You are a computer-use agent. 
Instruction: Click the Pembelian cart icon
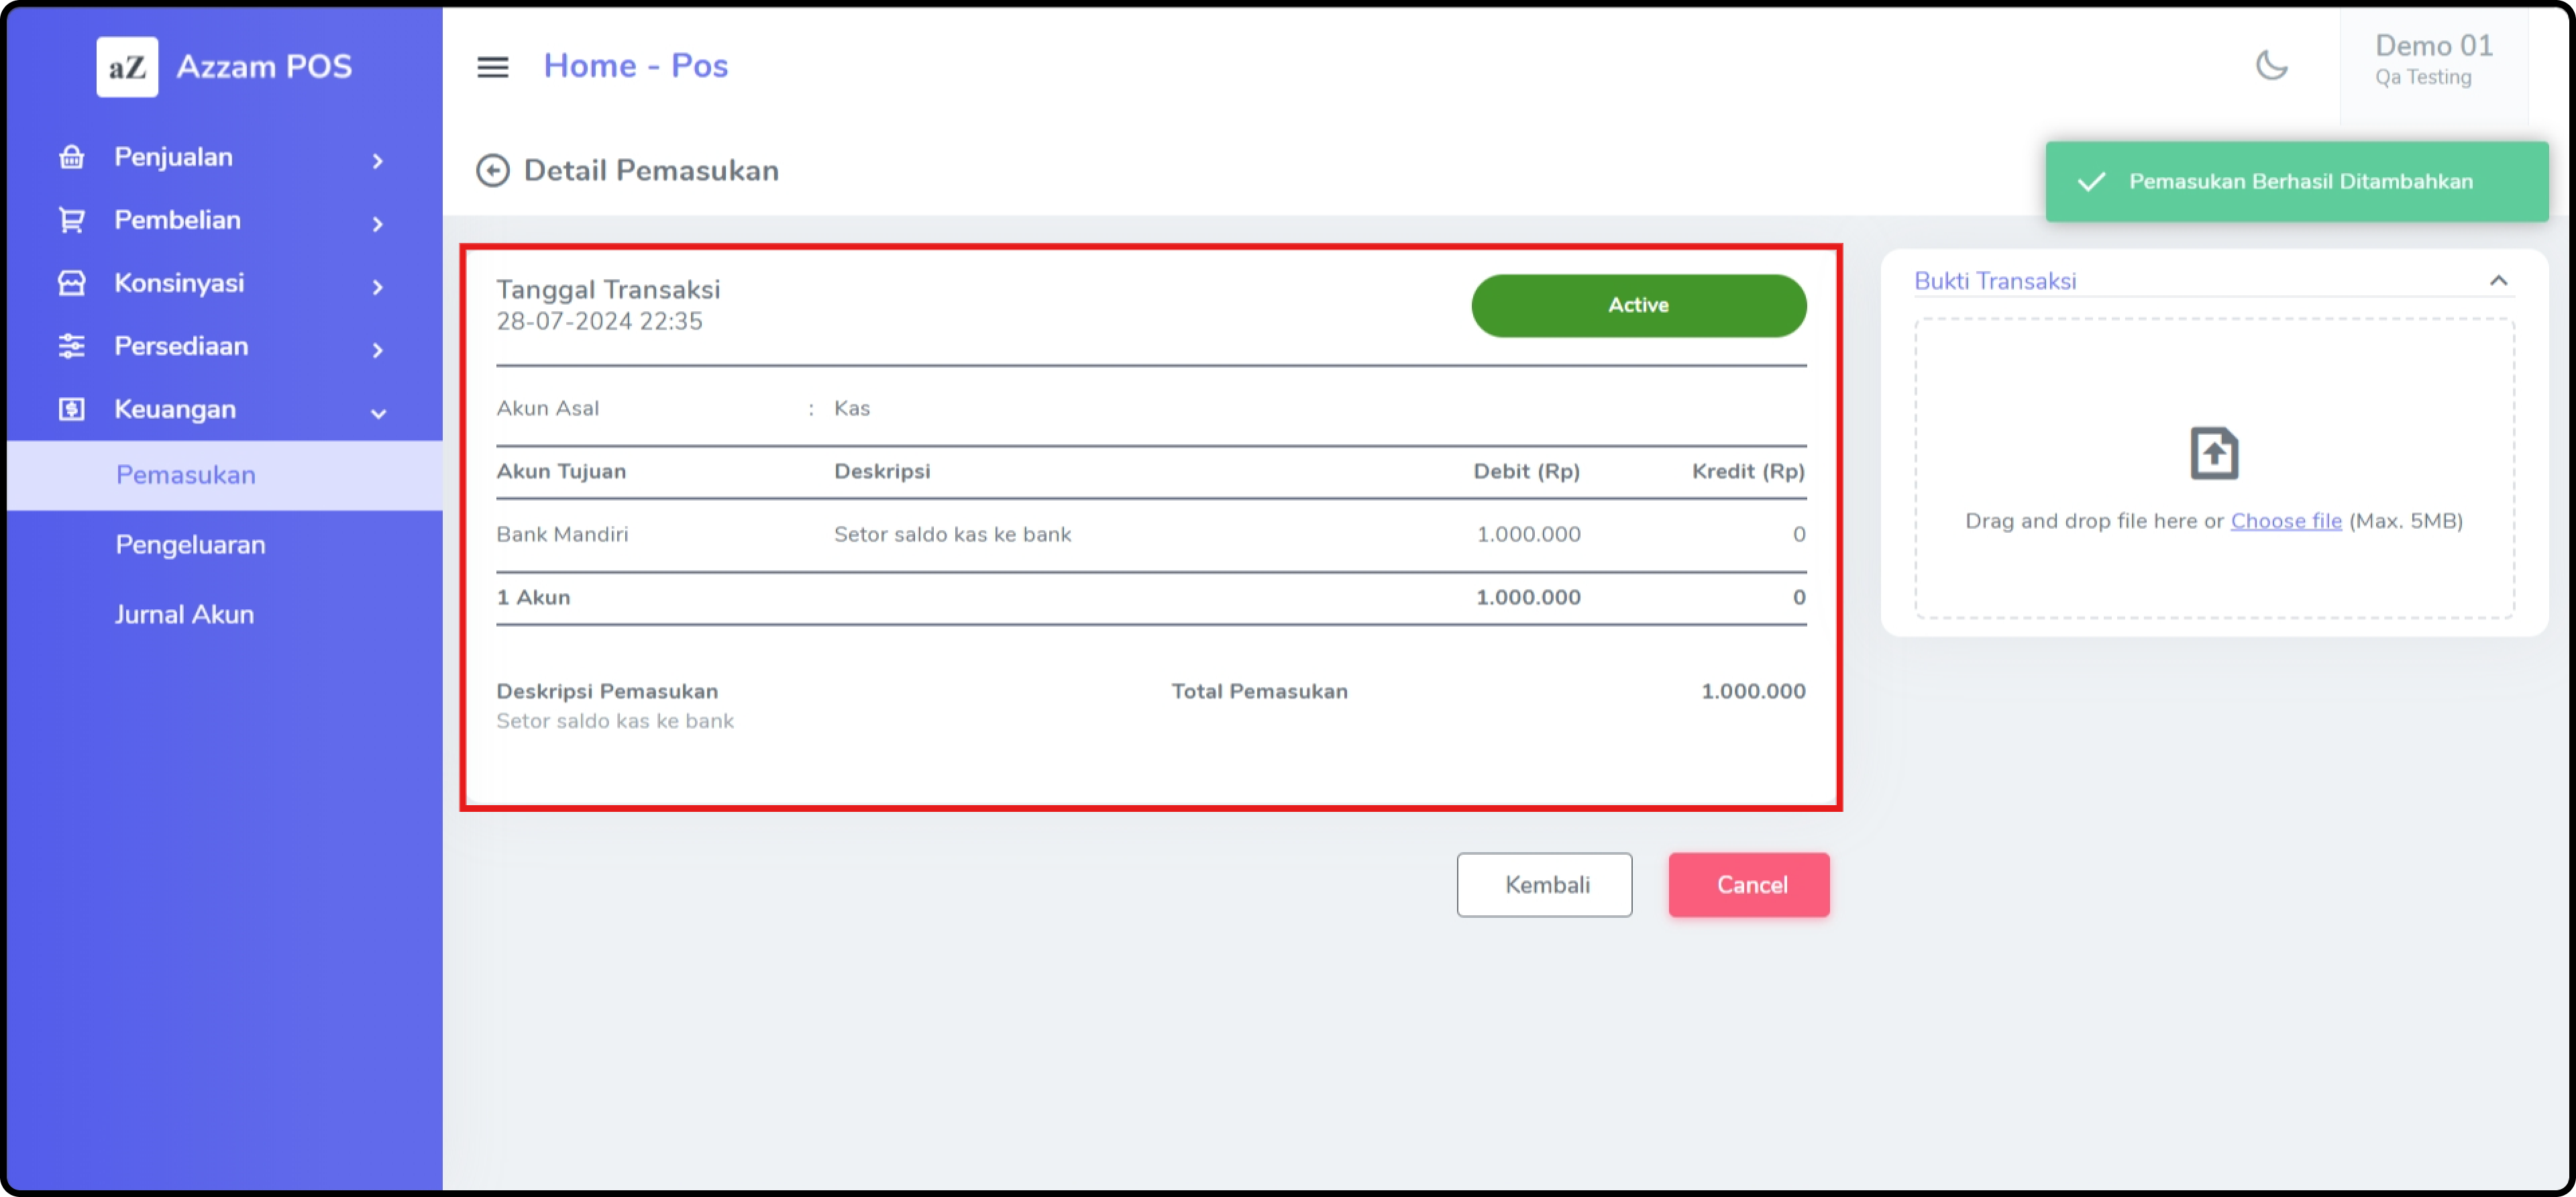[x=71, y=220]
